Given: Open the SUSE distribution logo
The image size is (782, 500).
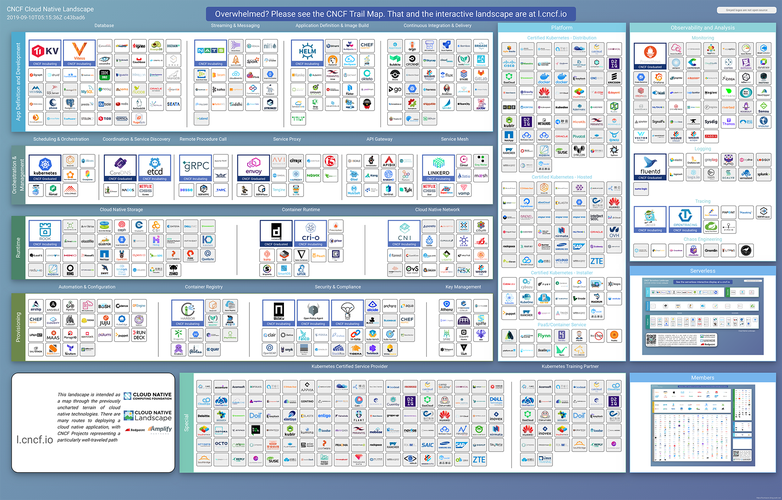Looking at the screenshot, I should coord(562,150).
